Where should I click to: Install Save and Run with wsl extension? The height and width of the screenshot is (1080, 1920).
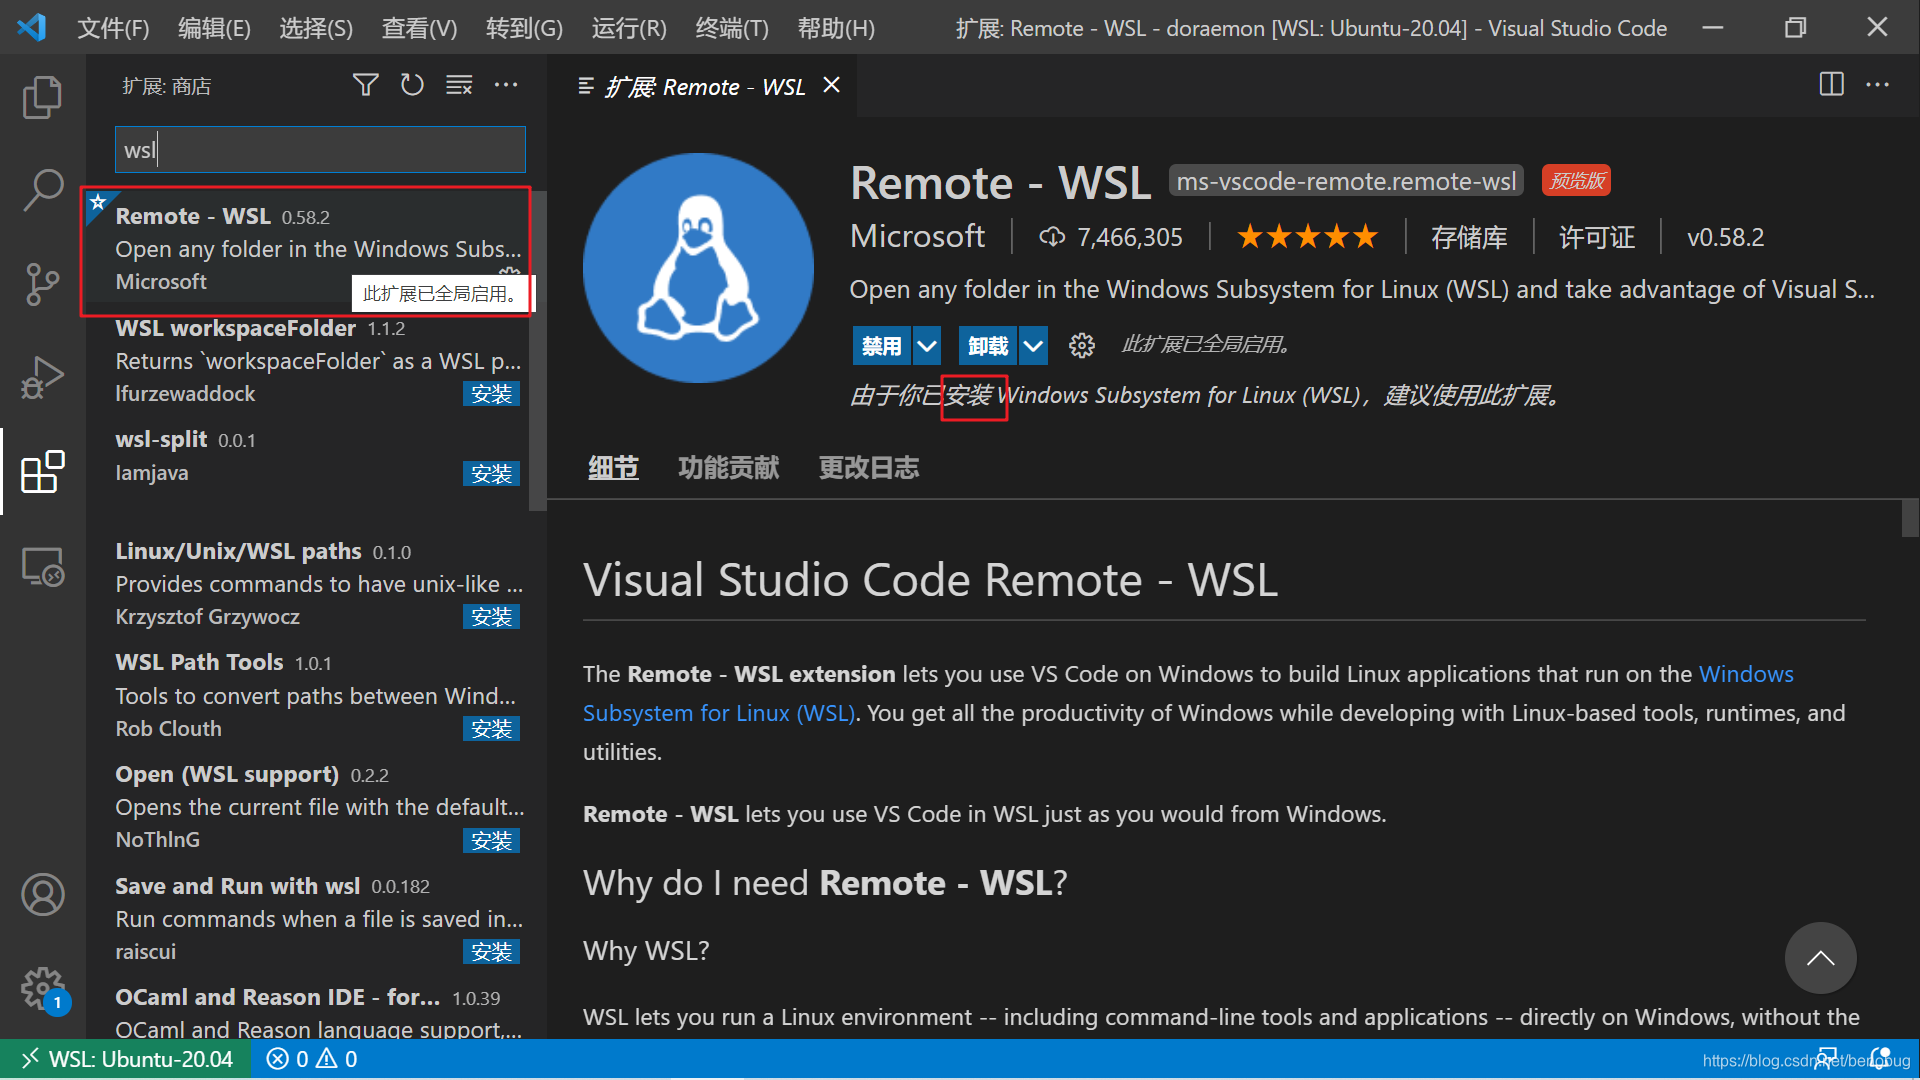[491, 952]
